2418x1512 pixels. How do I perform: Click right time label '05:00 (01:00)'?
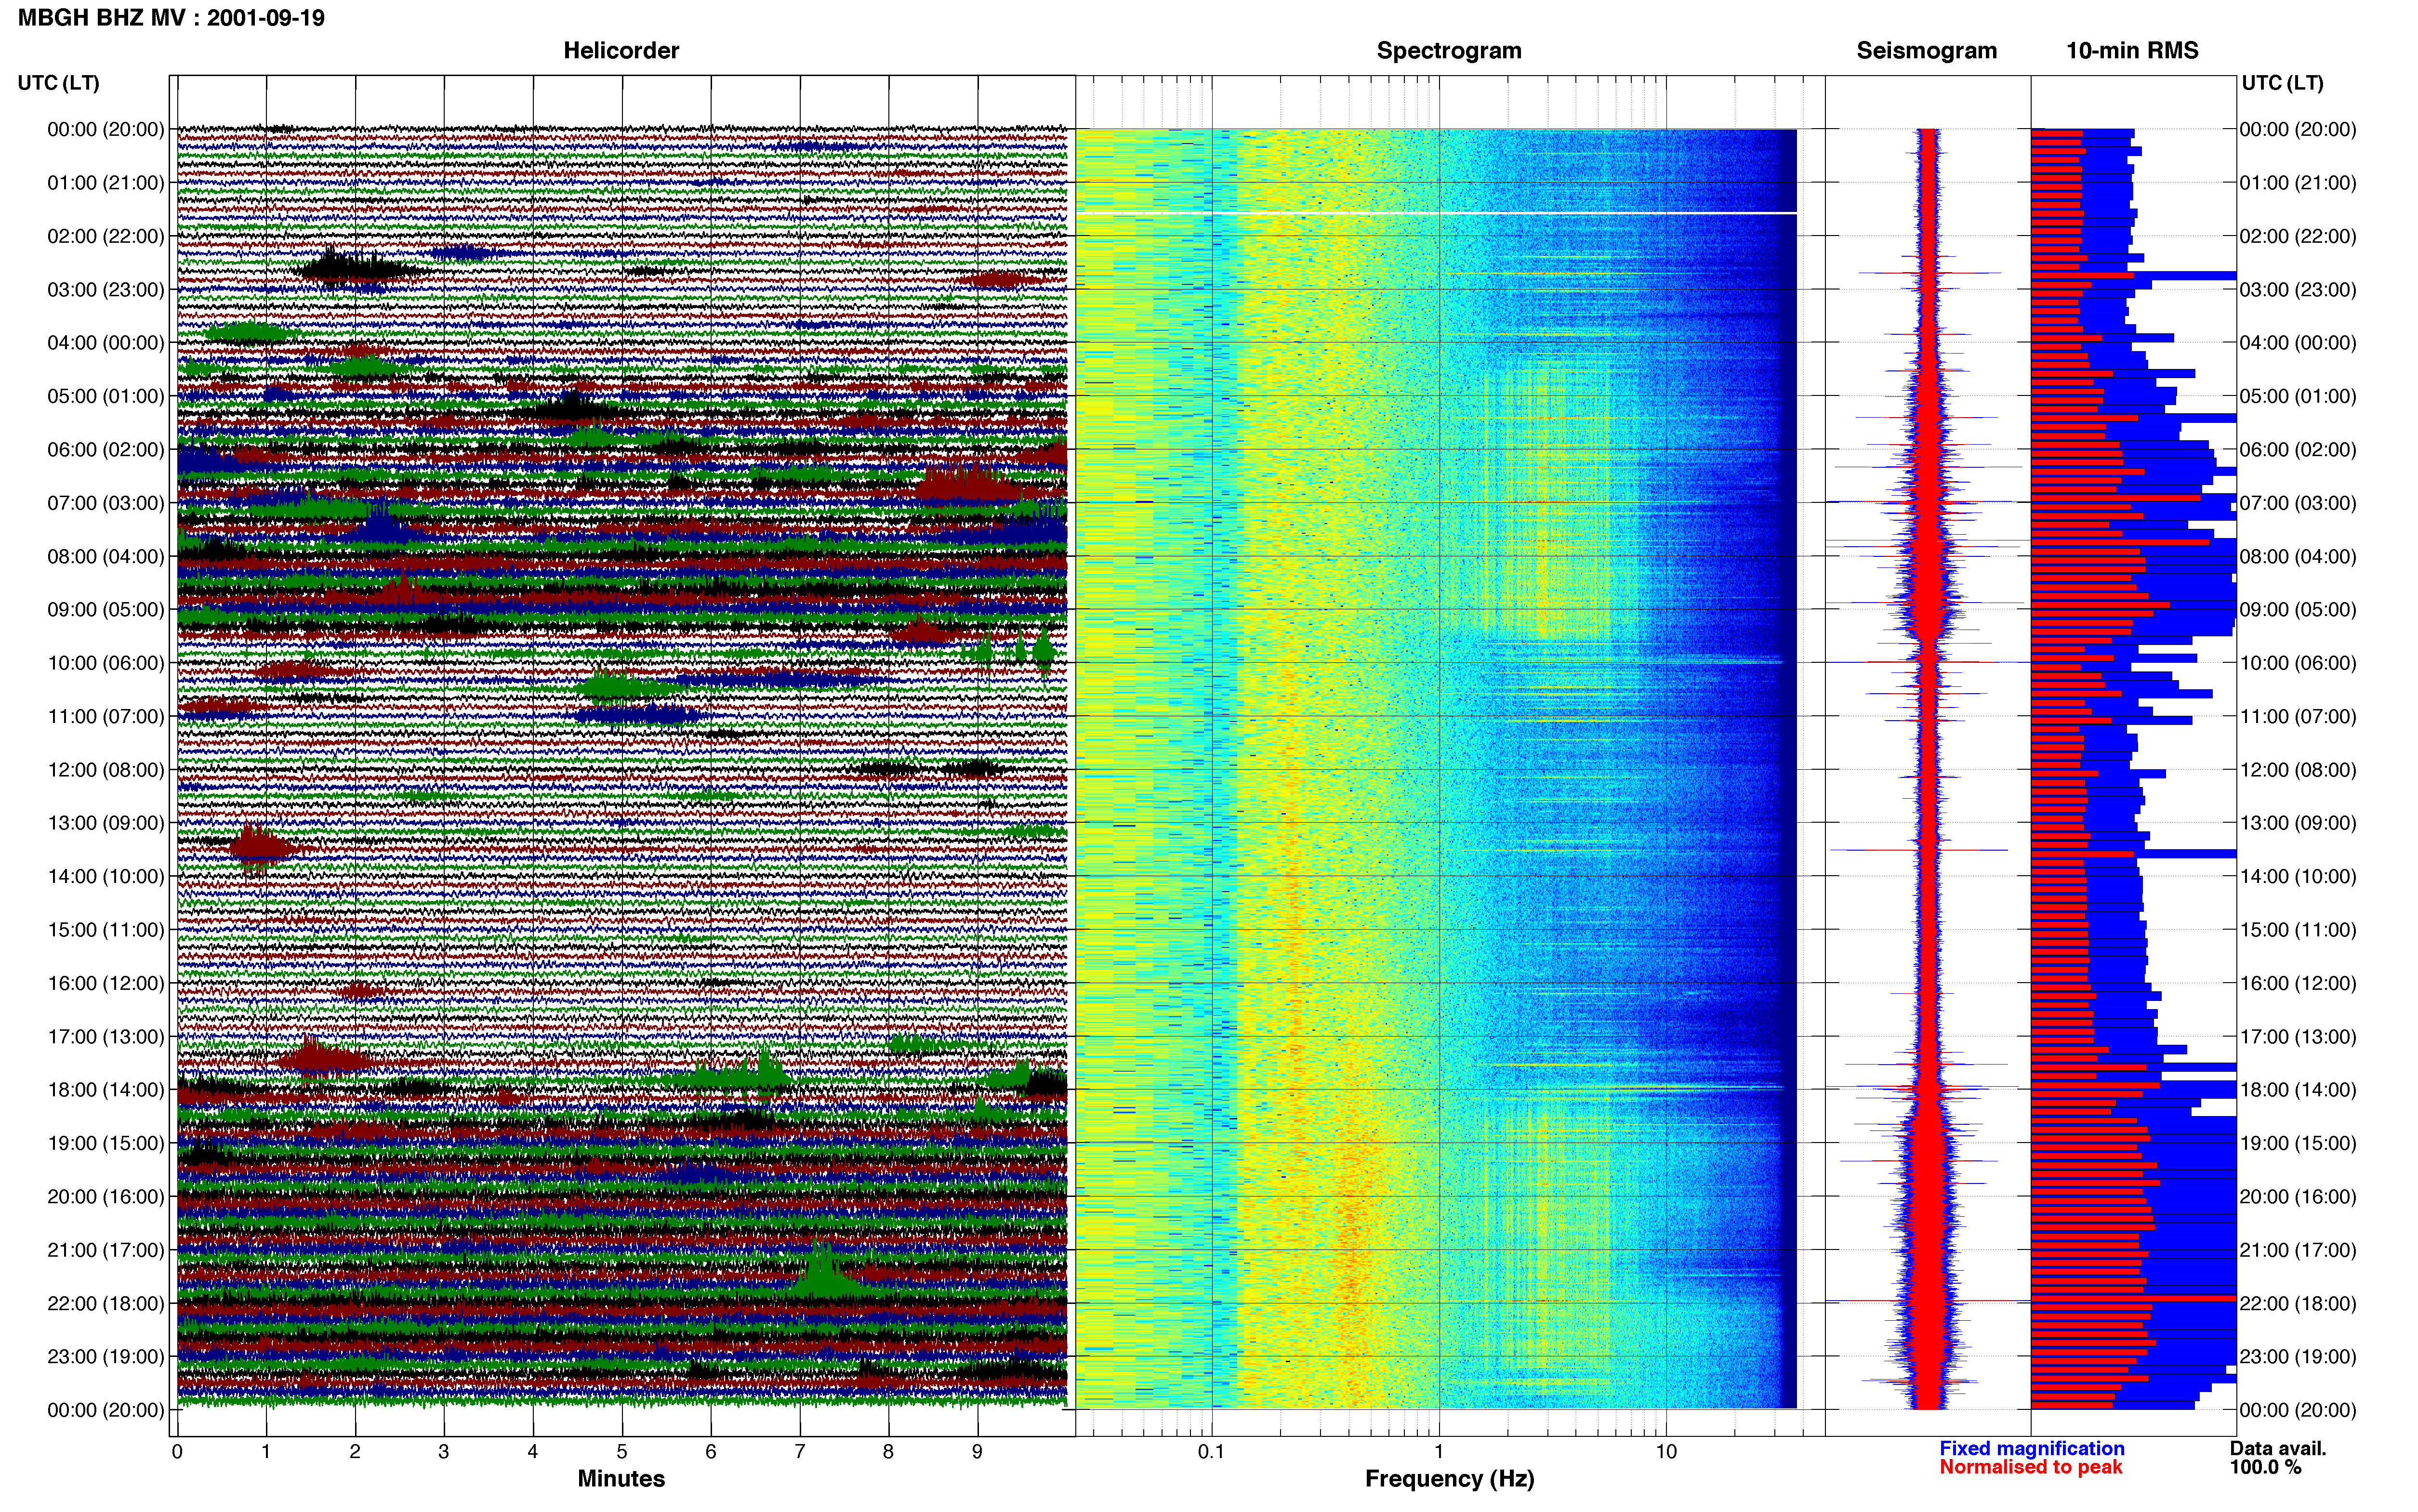(2298, 396)
